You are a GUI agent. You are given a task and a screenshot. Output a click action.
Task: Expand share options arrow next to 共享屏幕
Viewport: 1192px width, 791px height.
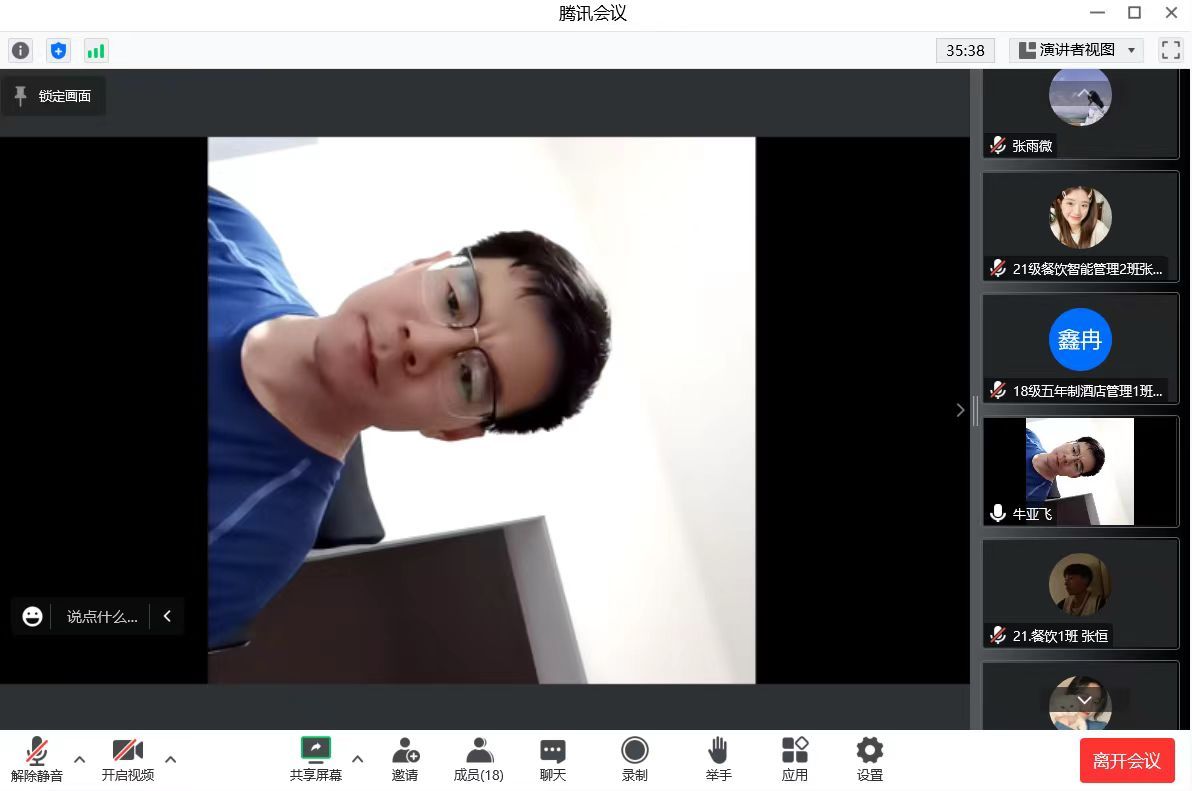[x=357, y=759]
